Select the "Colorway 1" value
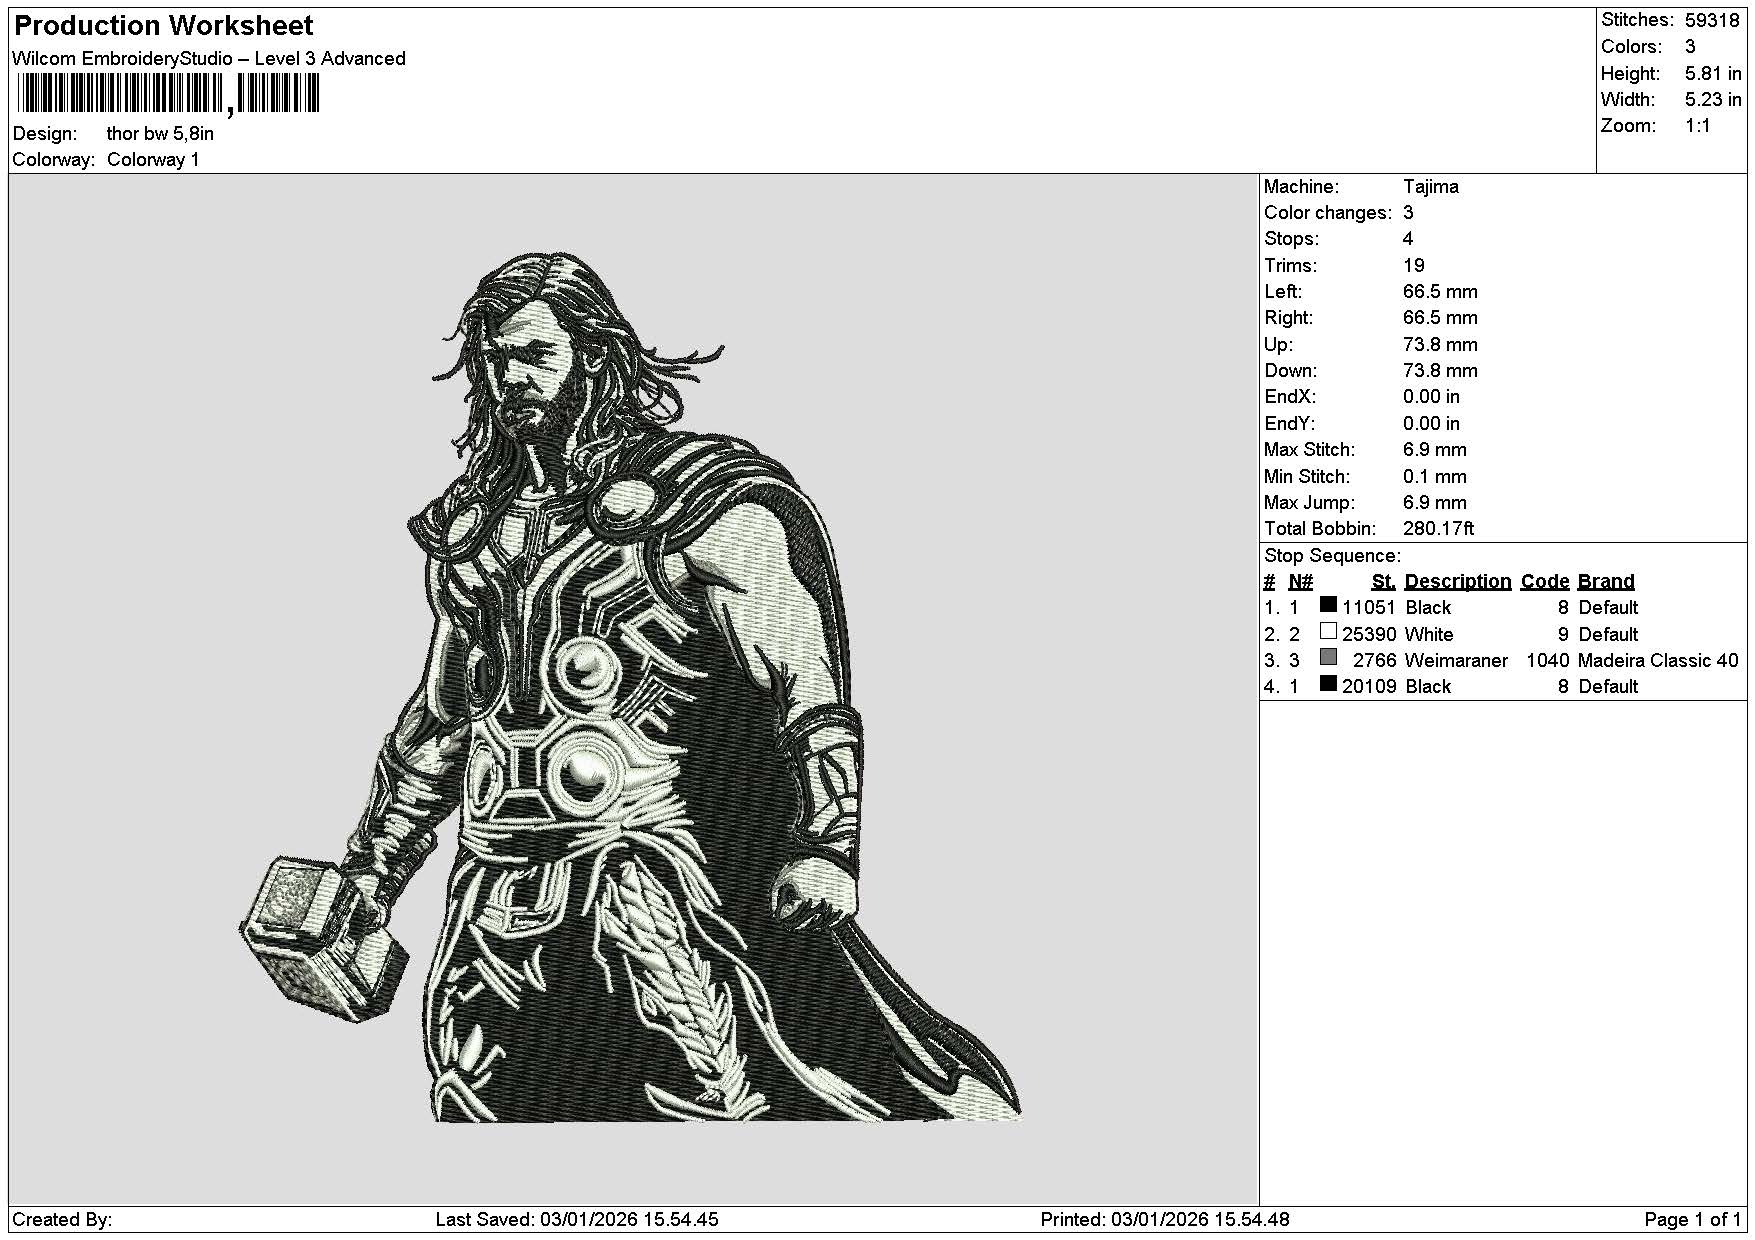Viewport: 1755px width, 1240px height. (153, 160)
